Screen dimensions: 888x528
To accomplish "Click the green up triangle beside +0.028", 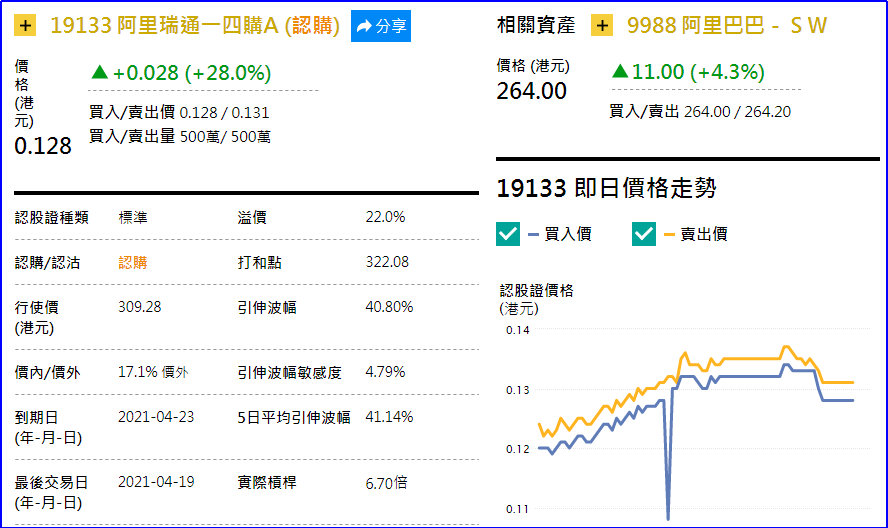I will tap(100, 72).
